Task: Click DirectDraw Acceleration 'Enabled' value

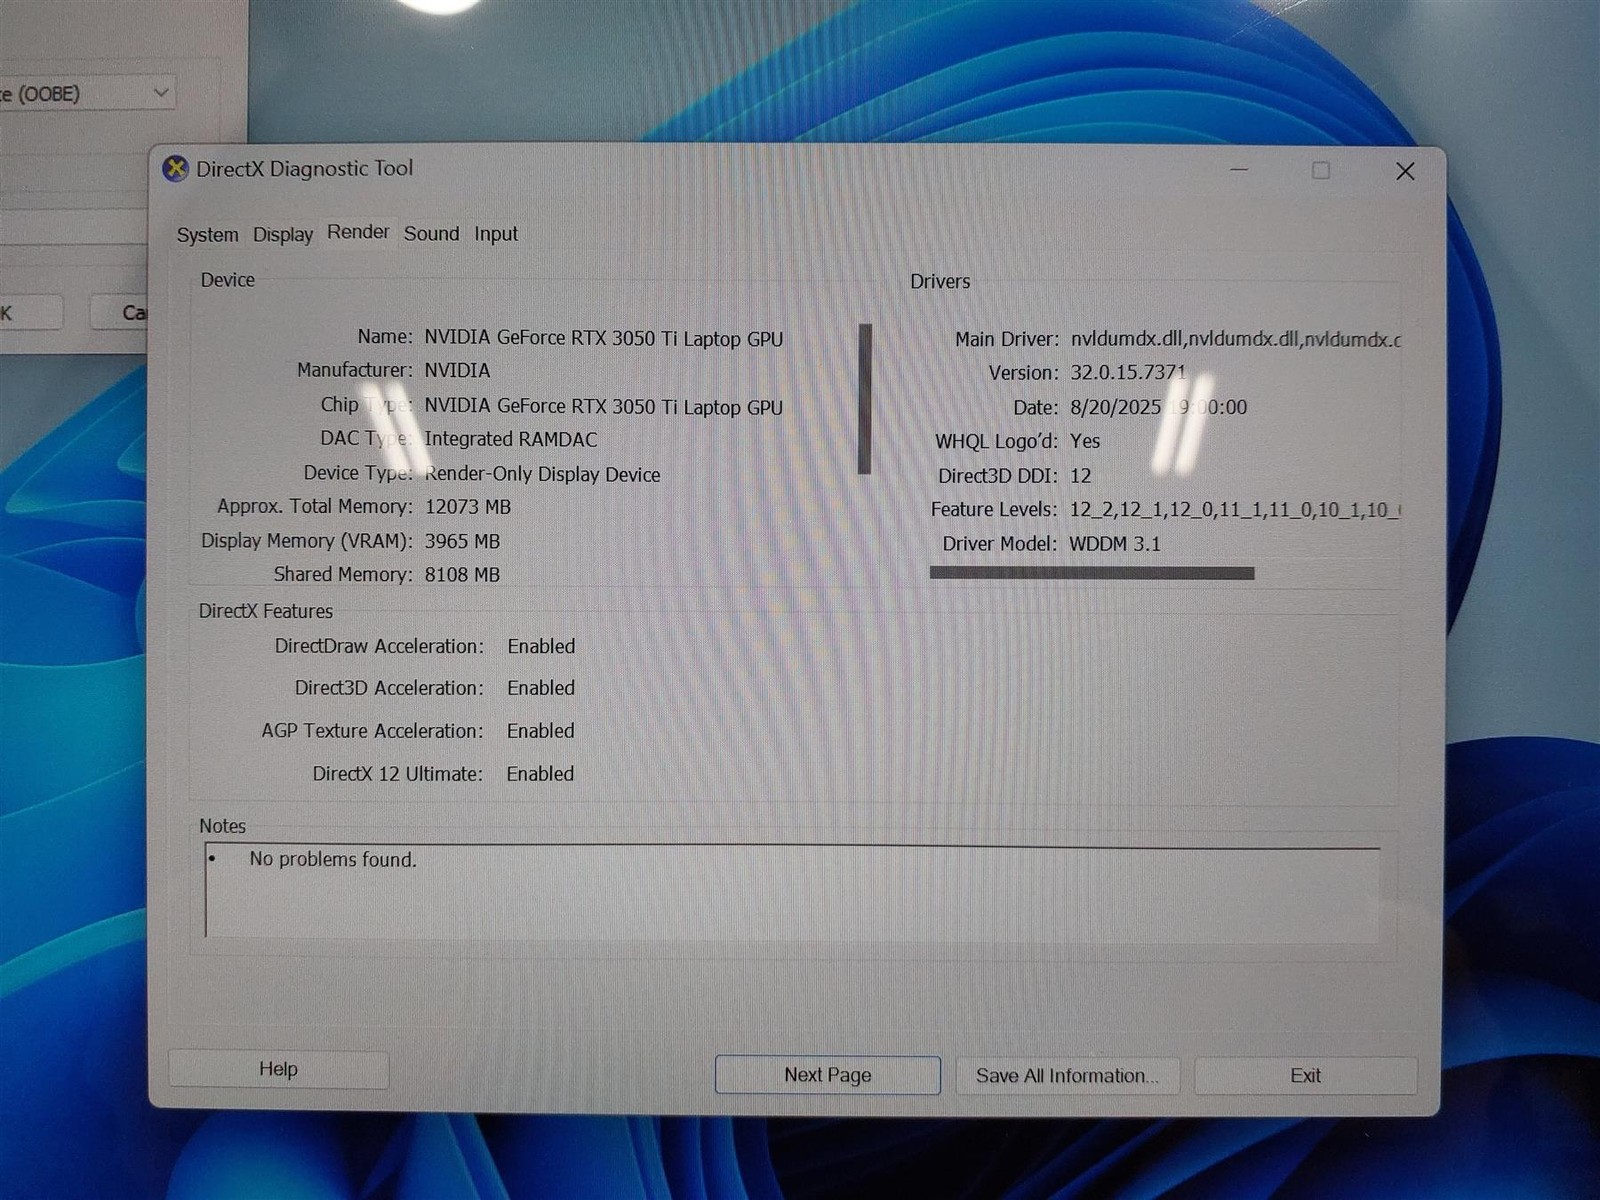Action: (541, 647)
